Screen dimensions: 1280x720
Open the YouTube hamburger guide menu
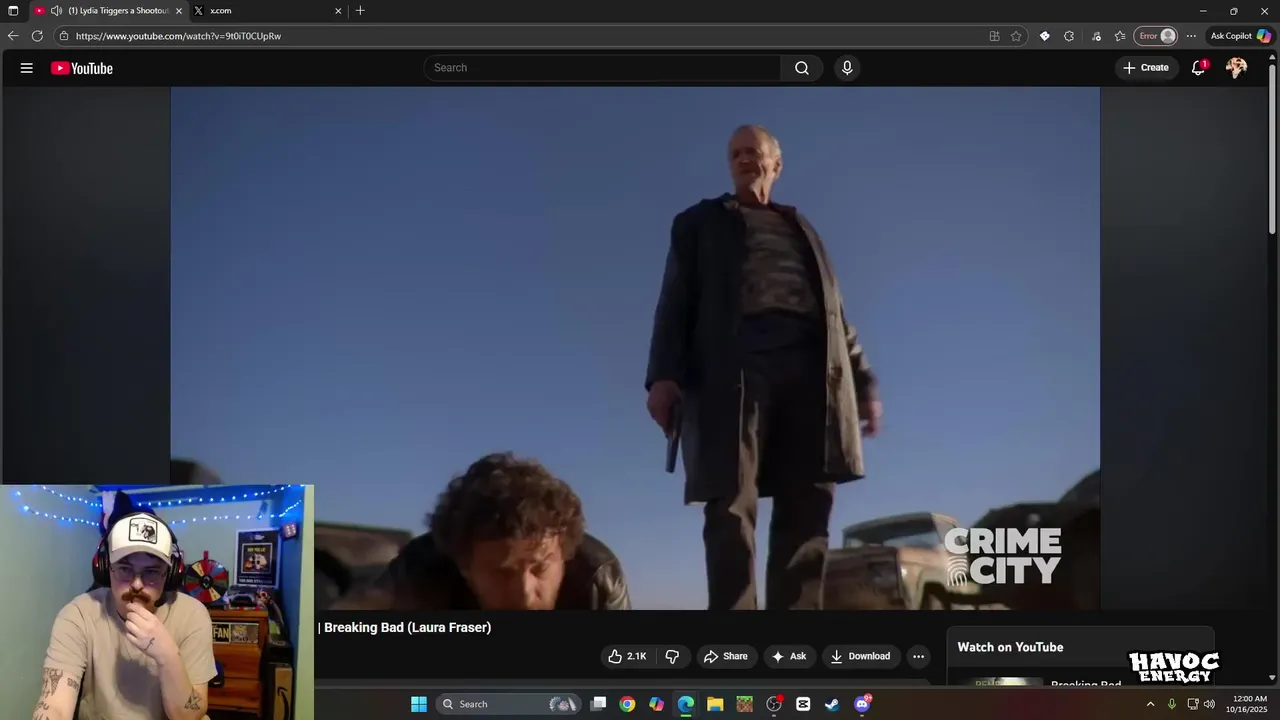pyautogui.click(x=26, y=68)
